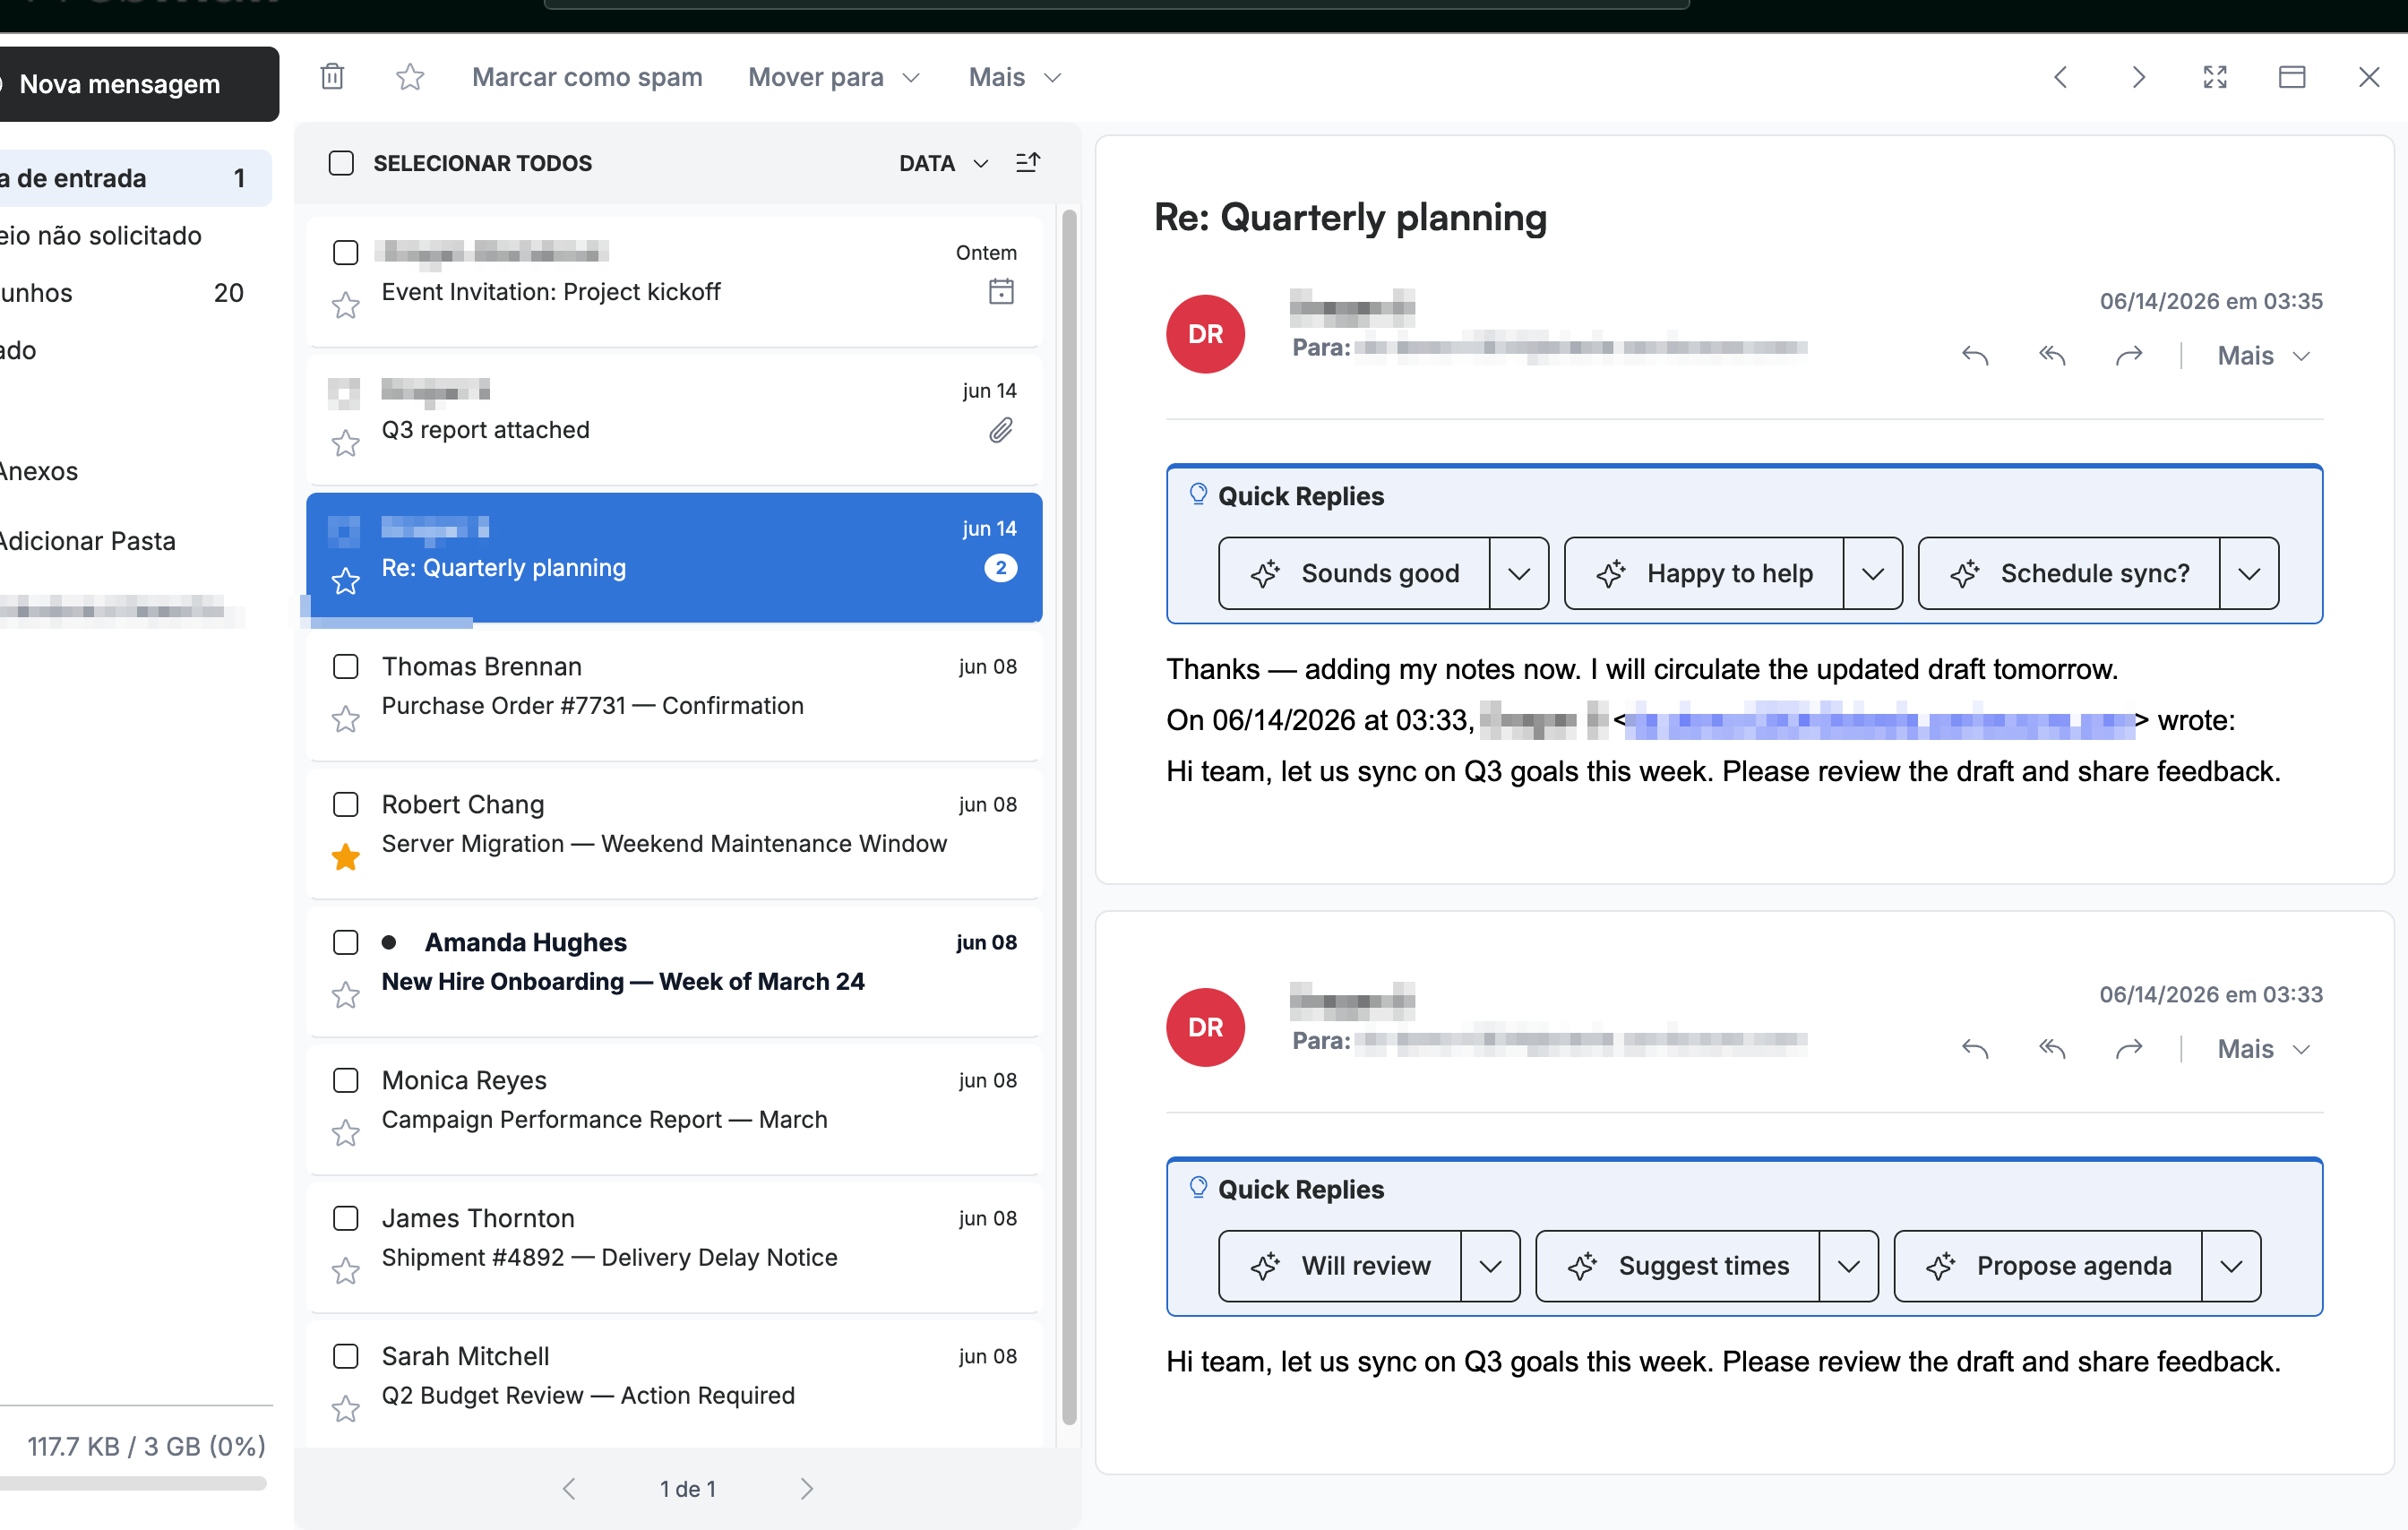Click the layout split view icon
The height and width of the screenshot is (1530, 2408).
click(2292, 77)
